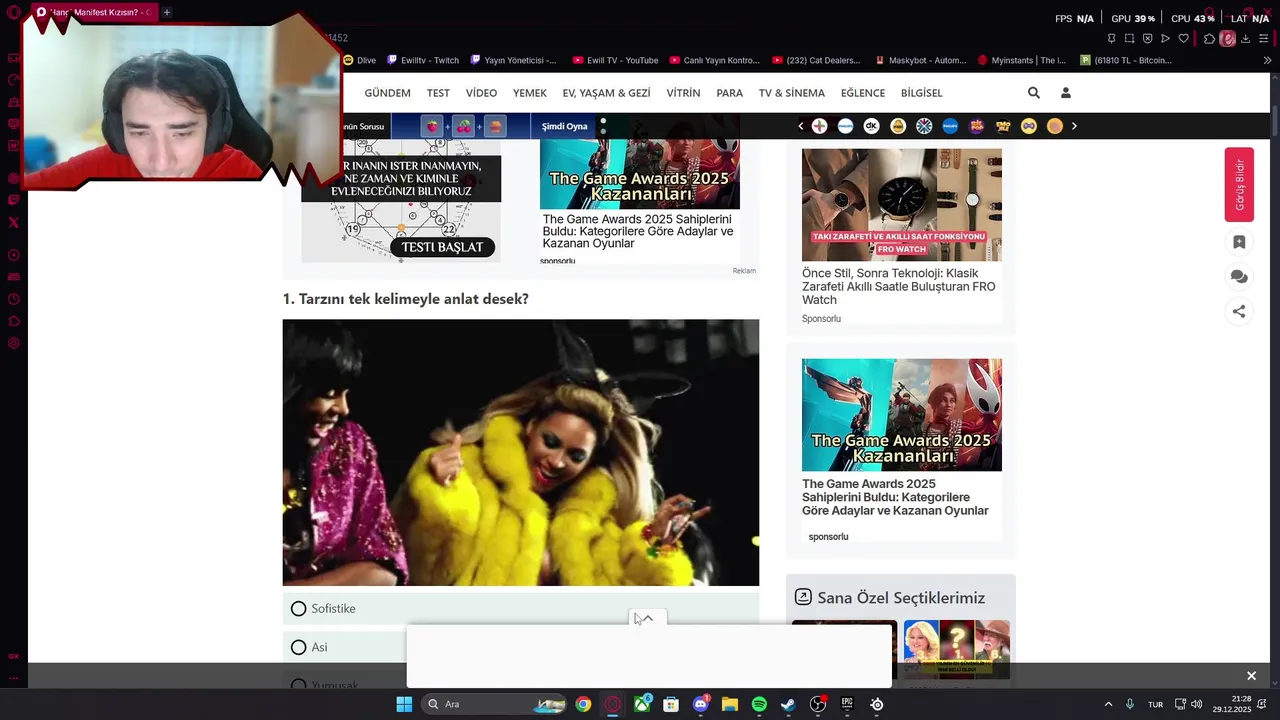Click the Görüş Bildir feedback button

[1239, 184]
